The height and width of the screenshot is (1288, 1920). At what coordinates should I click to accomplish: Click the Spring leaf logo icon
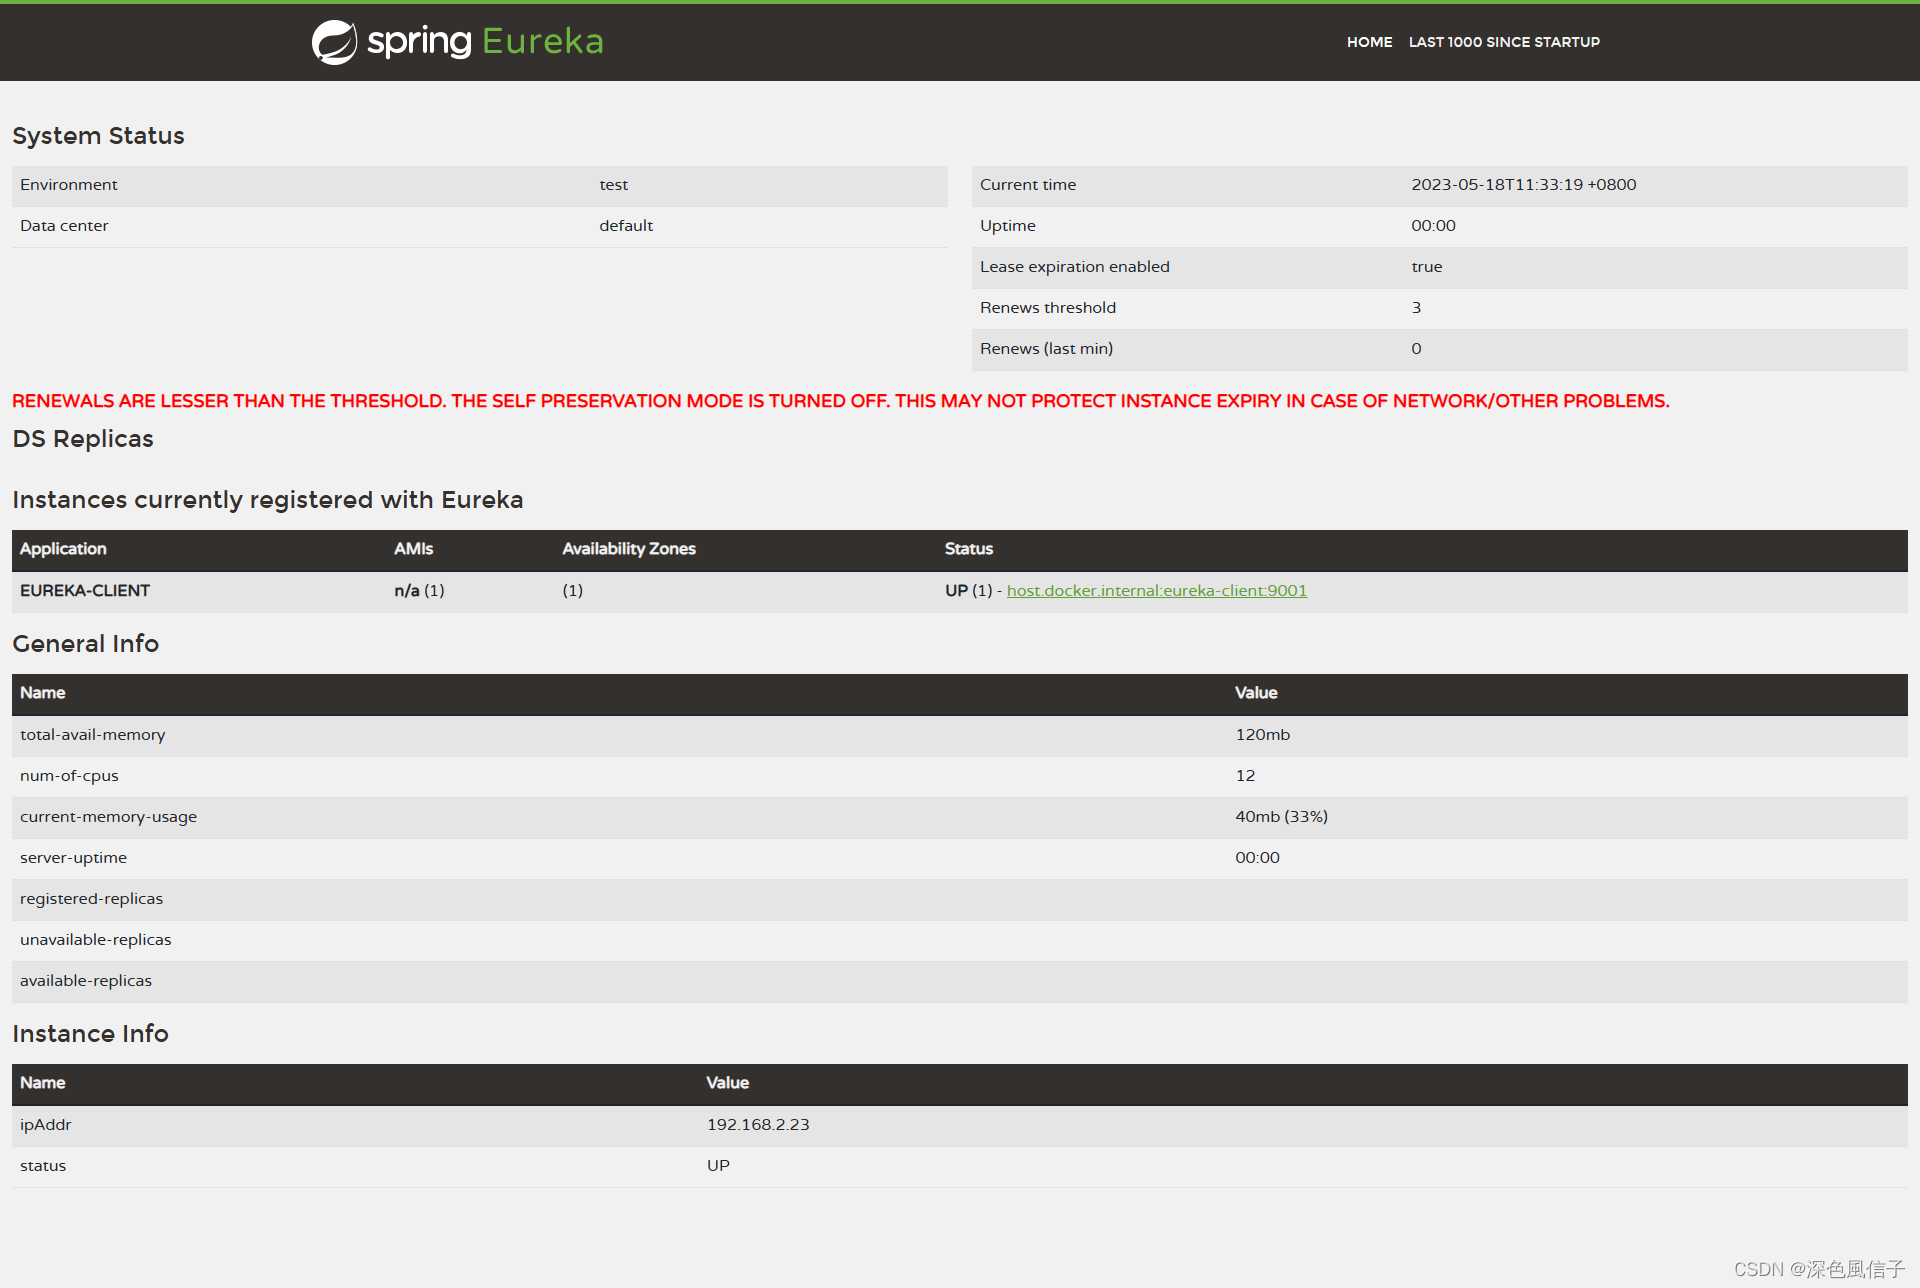pyautogui.click(x=334, y=42)
